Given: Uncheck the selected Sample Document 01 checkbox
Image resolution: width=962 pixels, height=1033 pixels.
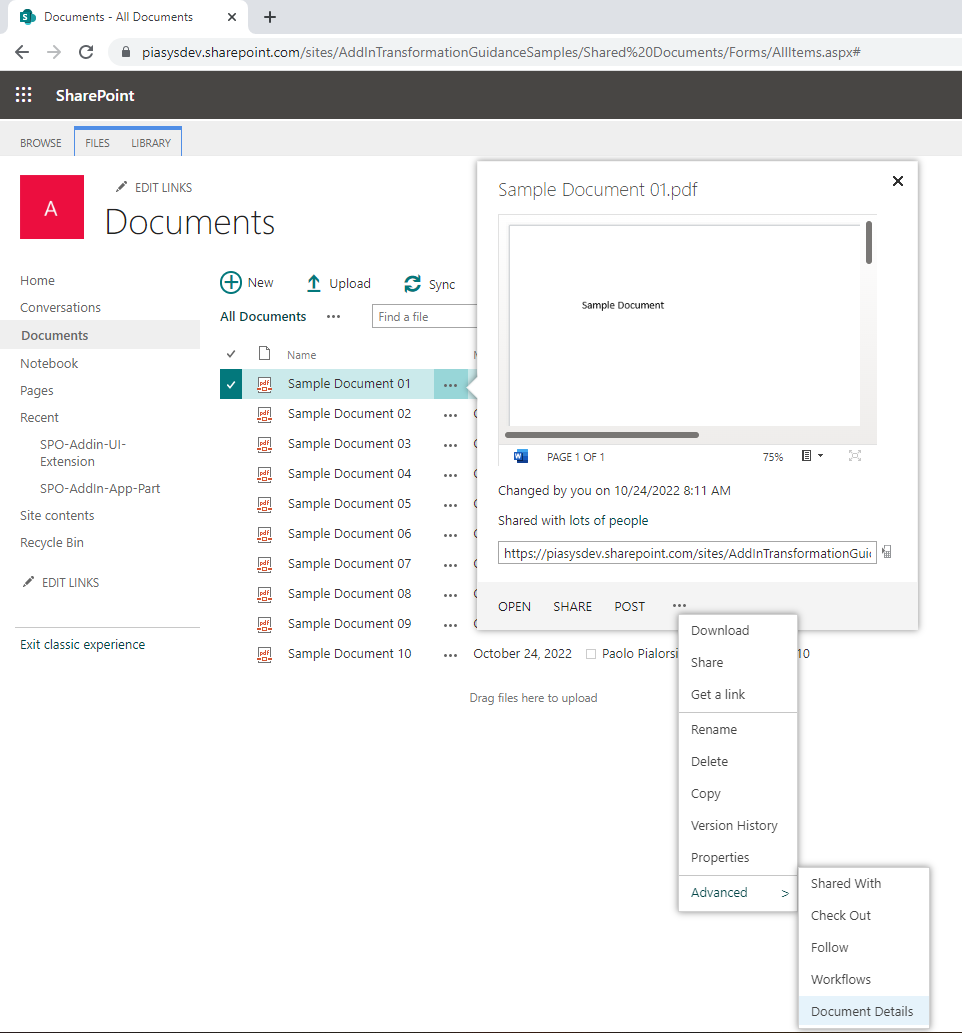Looking at the screenshot, I should pos(230,383).
